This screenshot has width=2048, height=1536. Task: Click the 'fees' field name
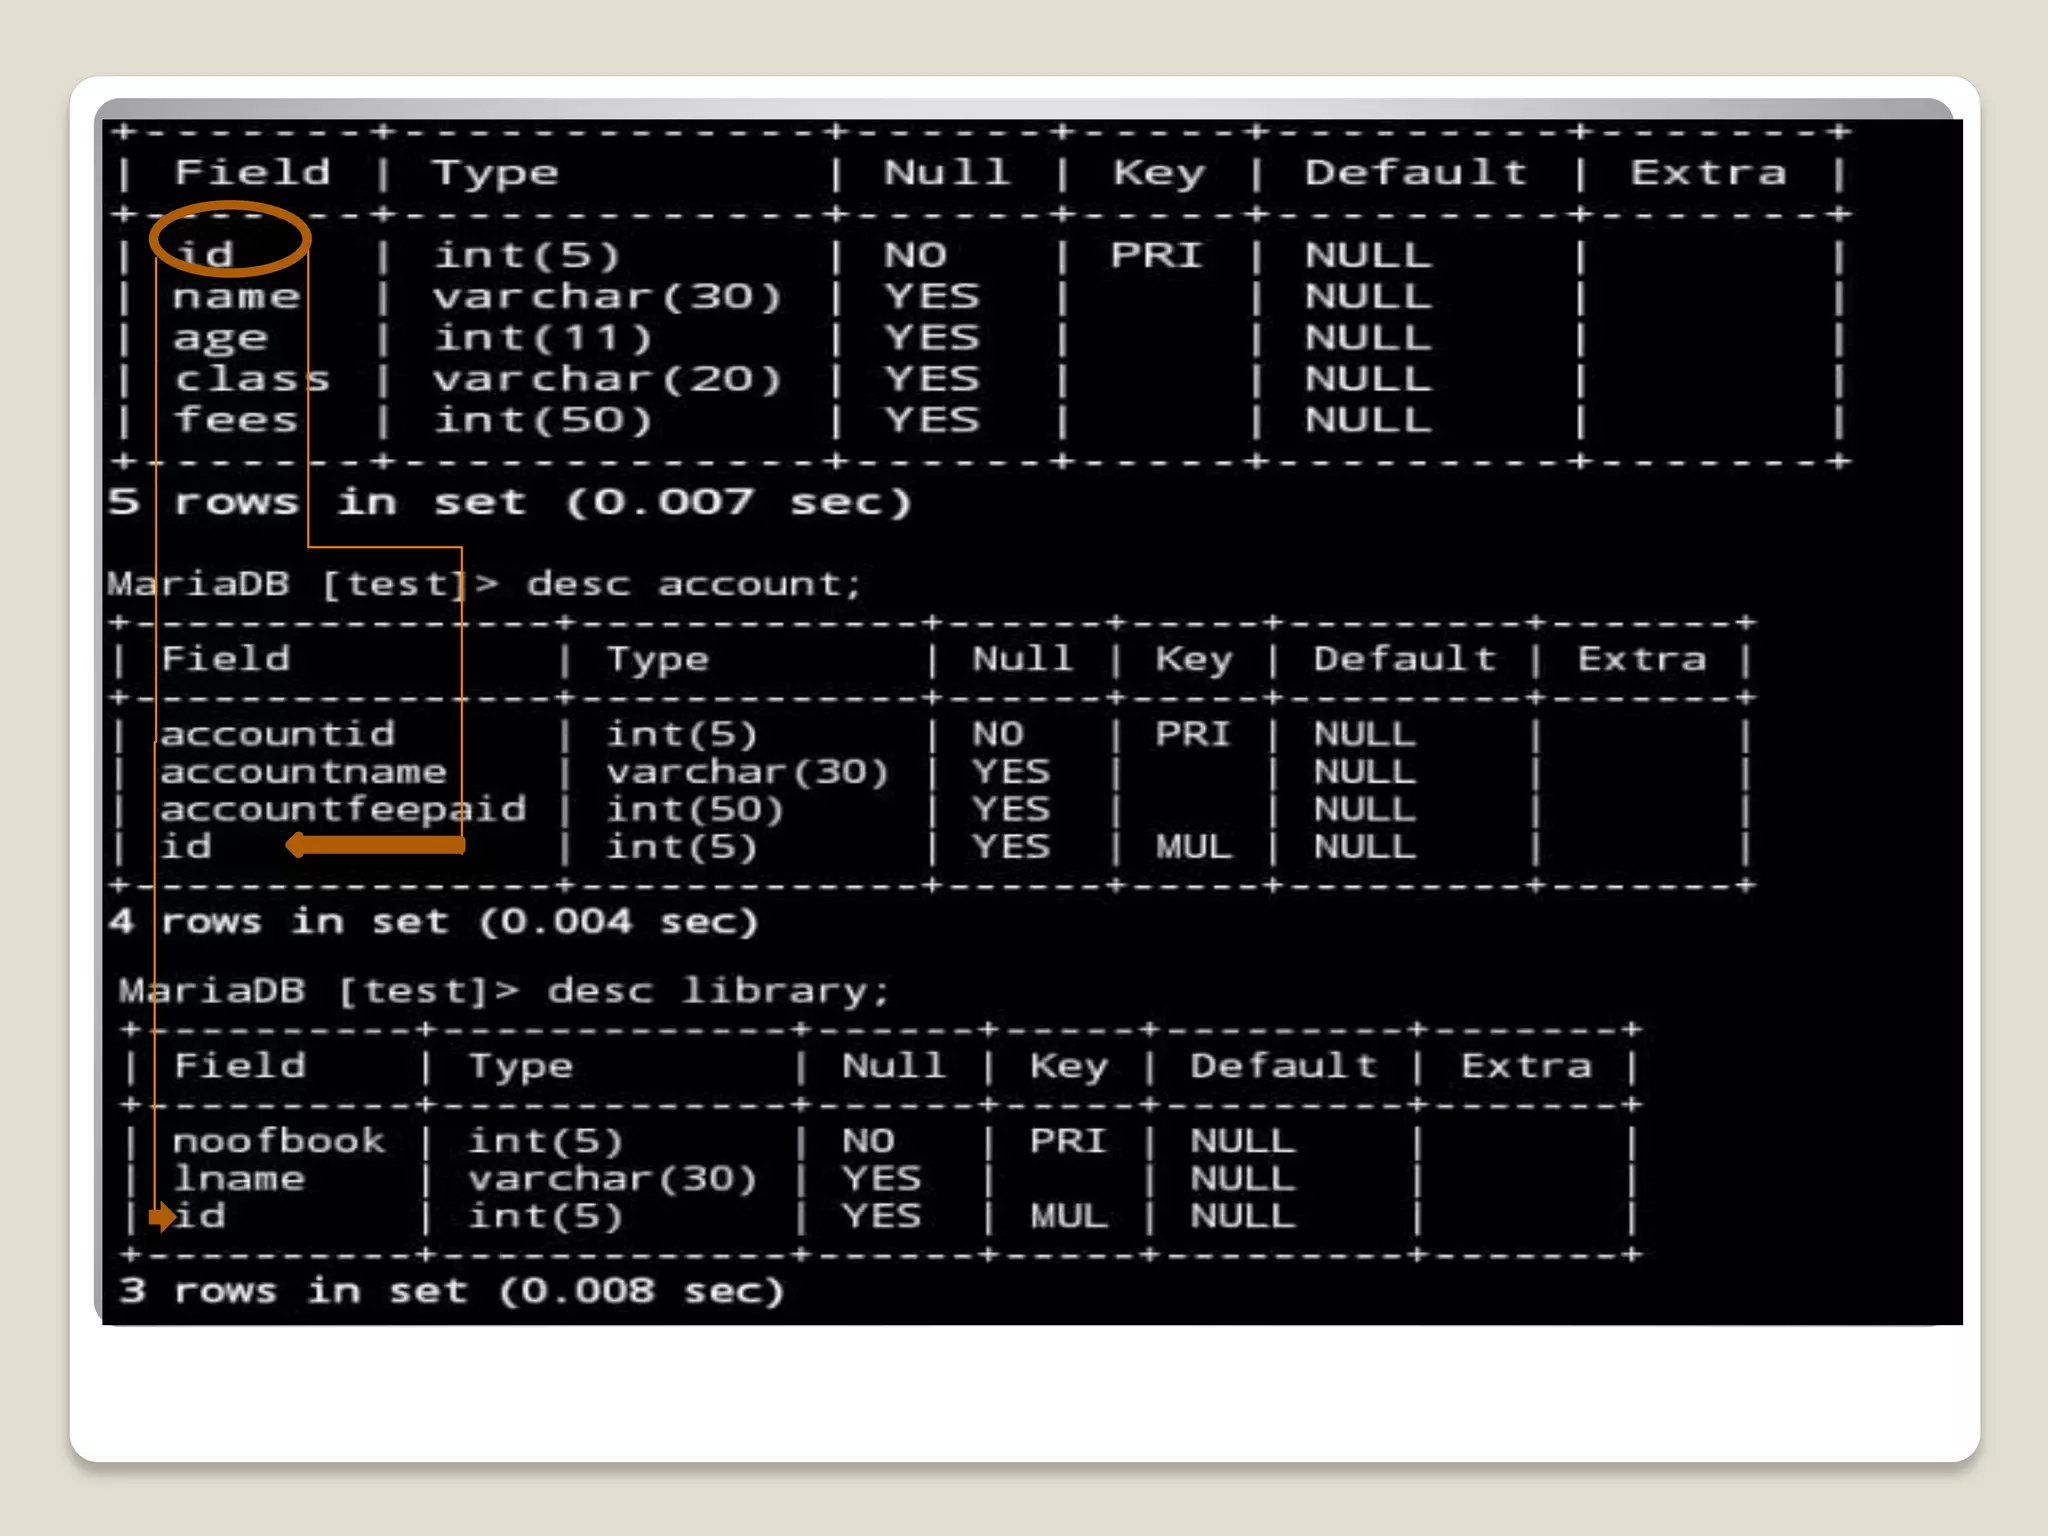pyautogui.click(x=236, y=420)
